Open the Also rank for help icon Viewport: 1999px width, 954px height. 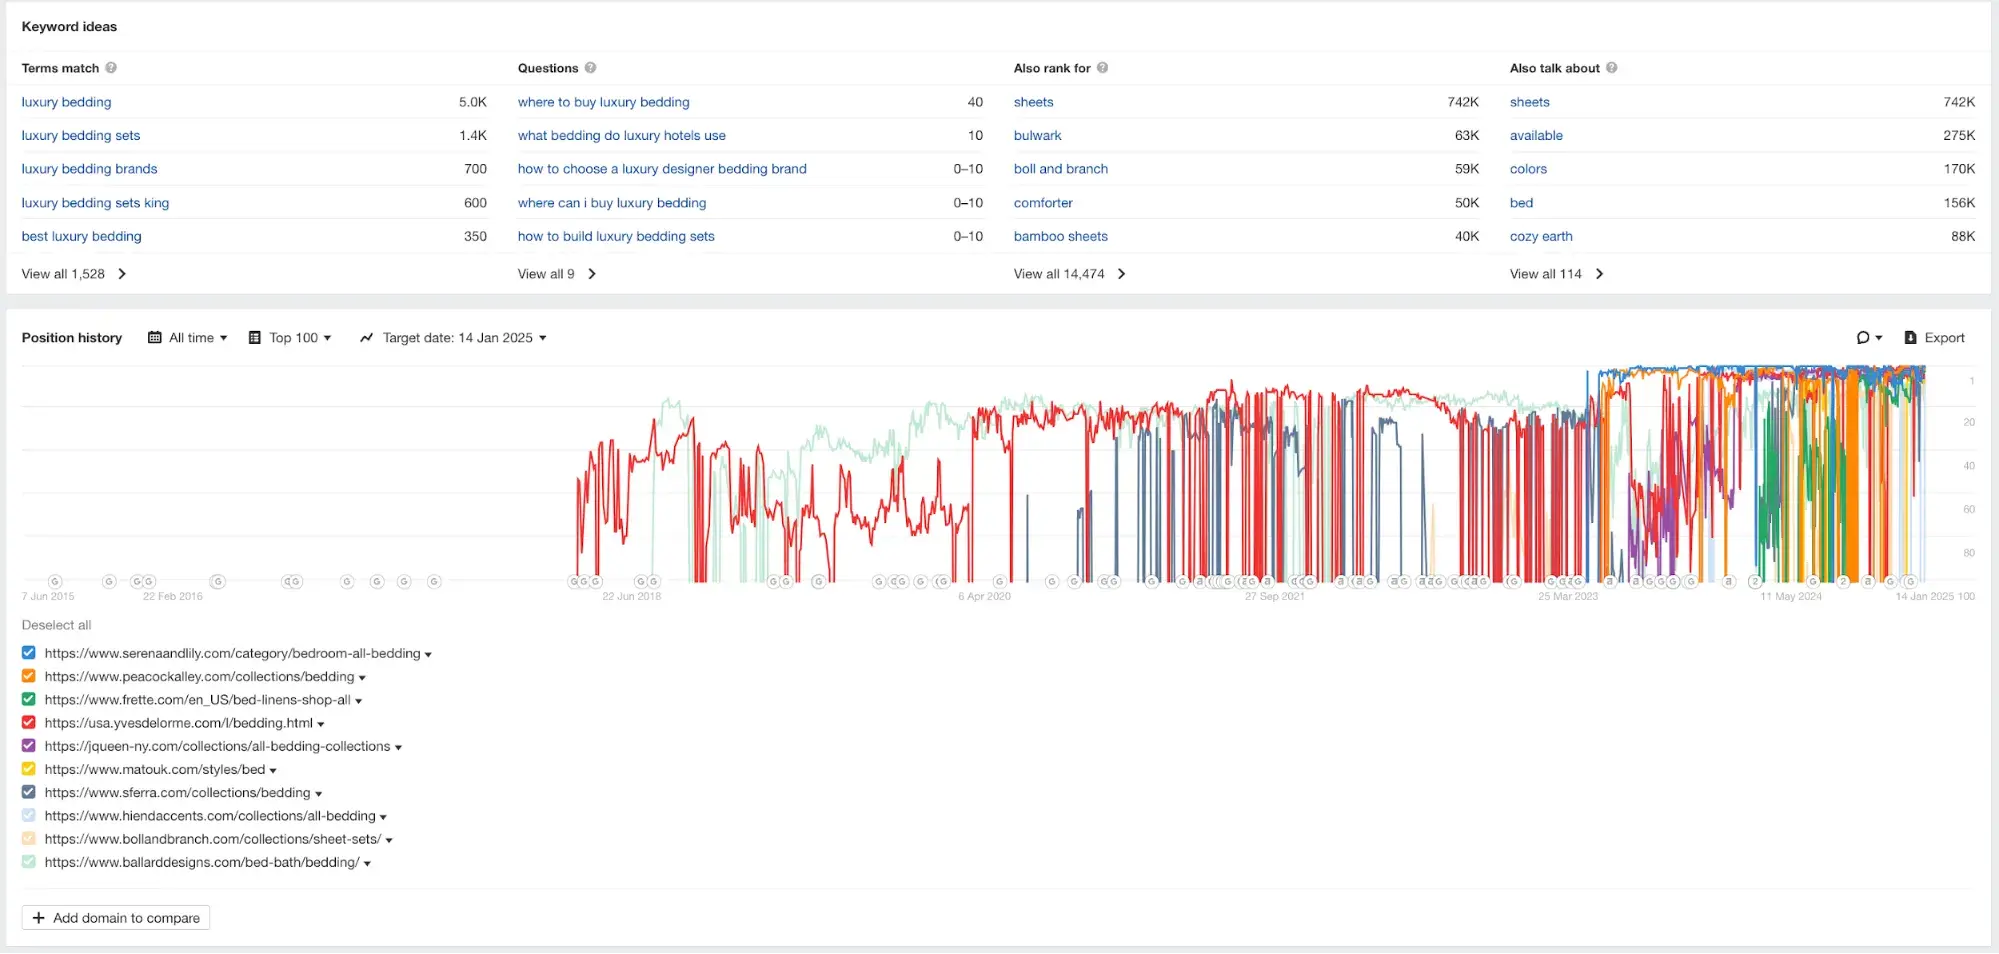(1102, 68)
